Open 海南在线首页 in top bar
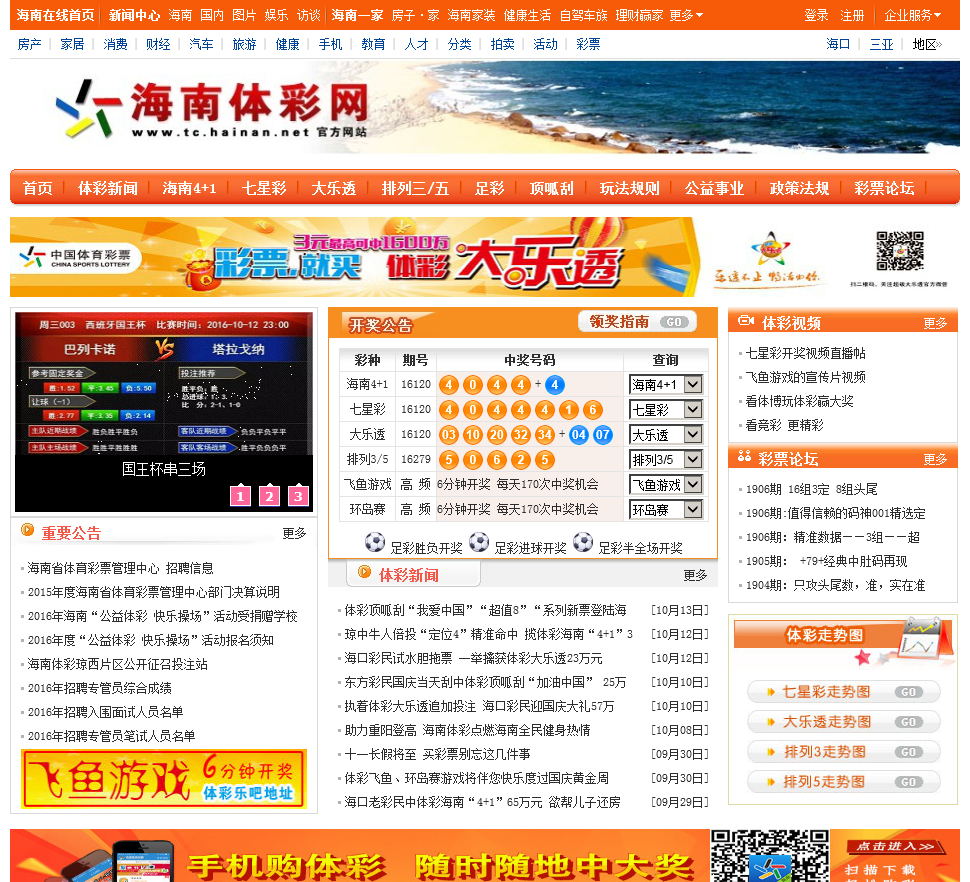The image size is (970, 882). pos(56,15)
